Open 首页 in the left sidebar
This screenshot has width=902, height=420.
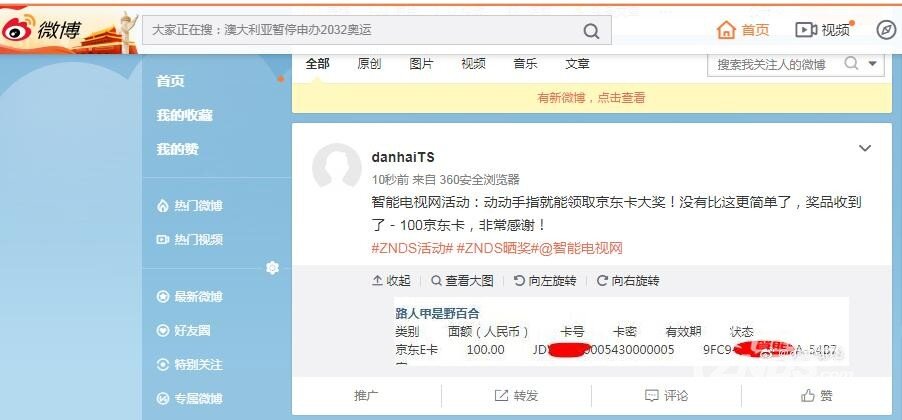click(170, 82)
